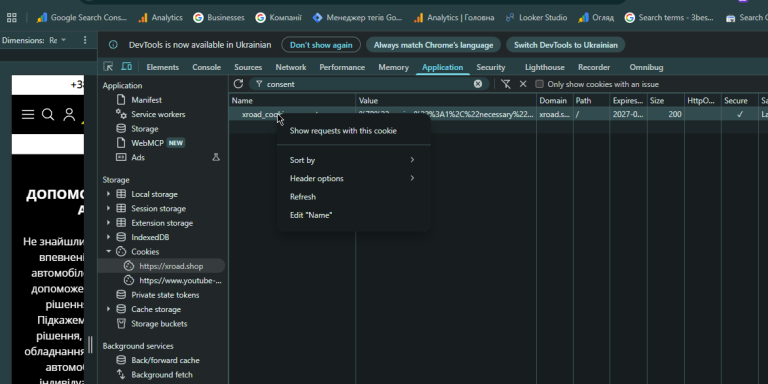Choose Refresh in the context menu
This screenshot has width=768, height=384.
coord(354,196)
